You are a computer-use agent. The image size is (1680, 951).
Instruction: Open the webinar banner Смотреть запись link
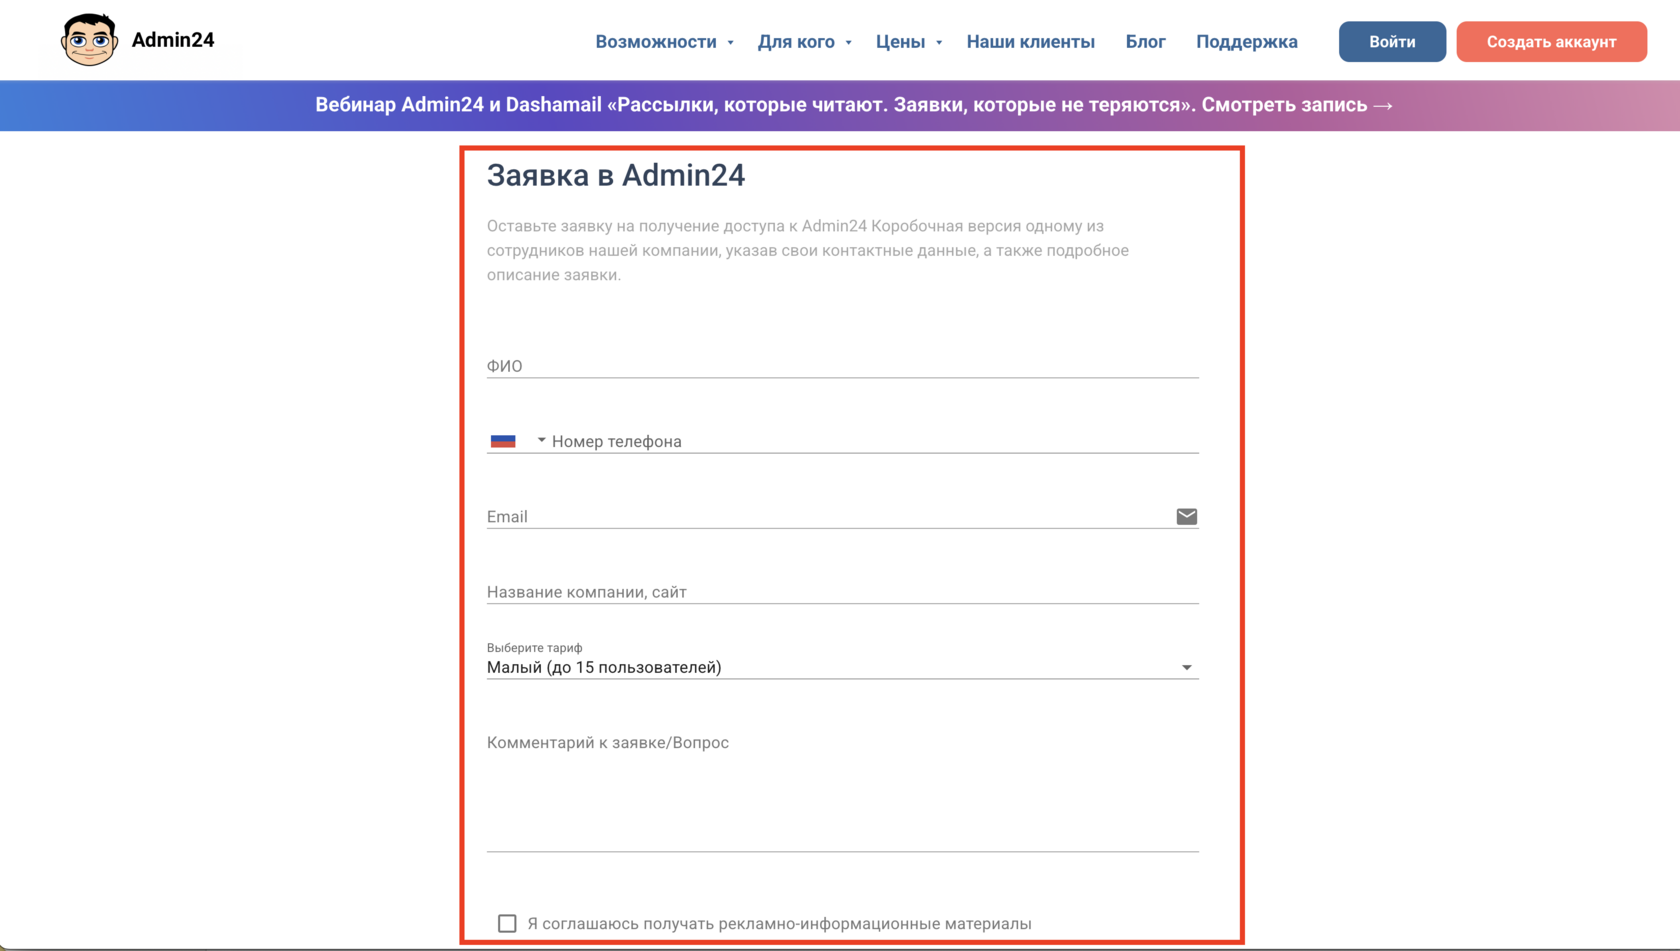pyautogui.click(x=1297, y=105)
